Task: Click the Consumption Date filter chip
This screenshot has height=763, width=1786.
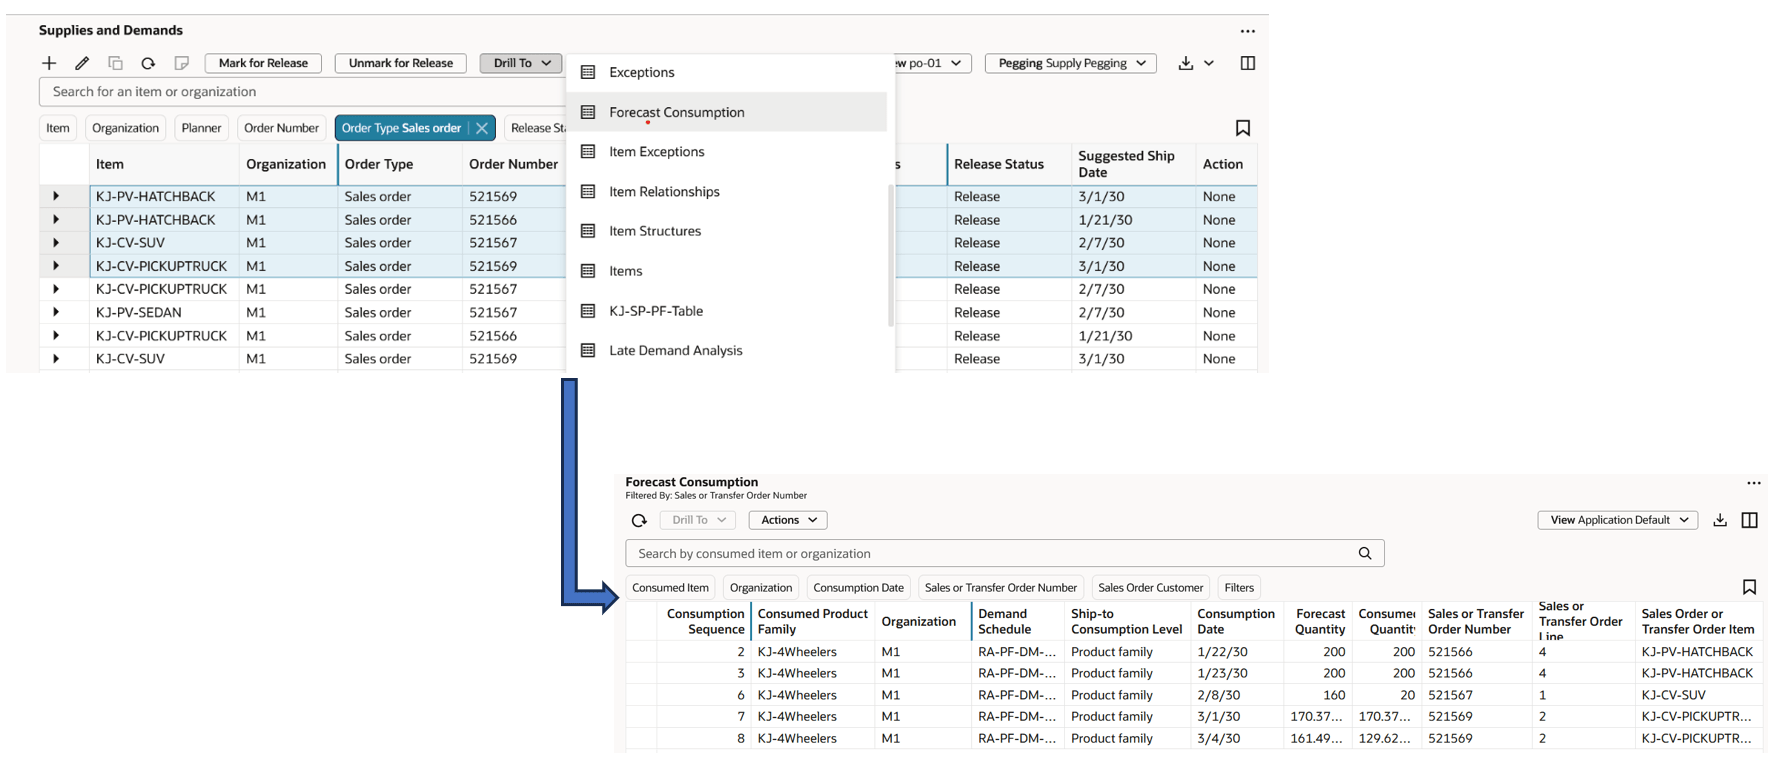Action: 858,588
